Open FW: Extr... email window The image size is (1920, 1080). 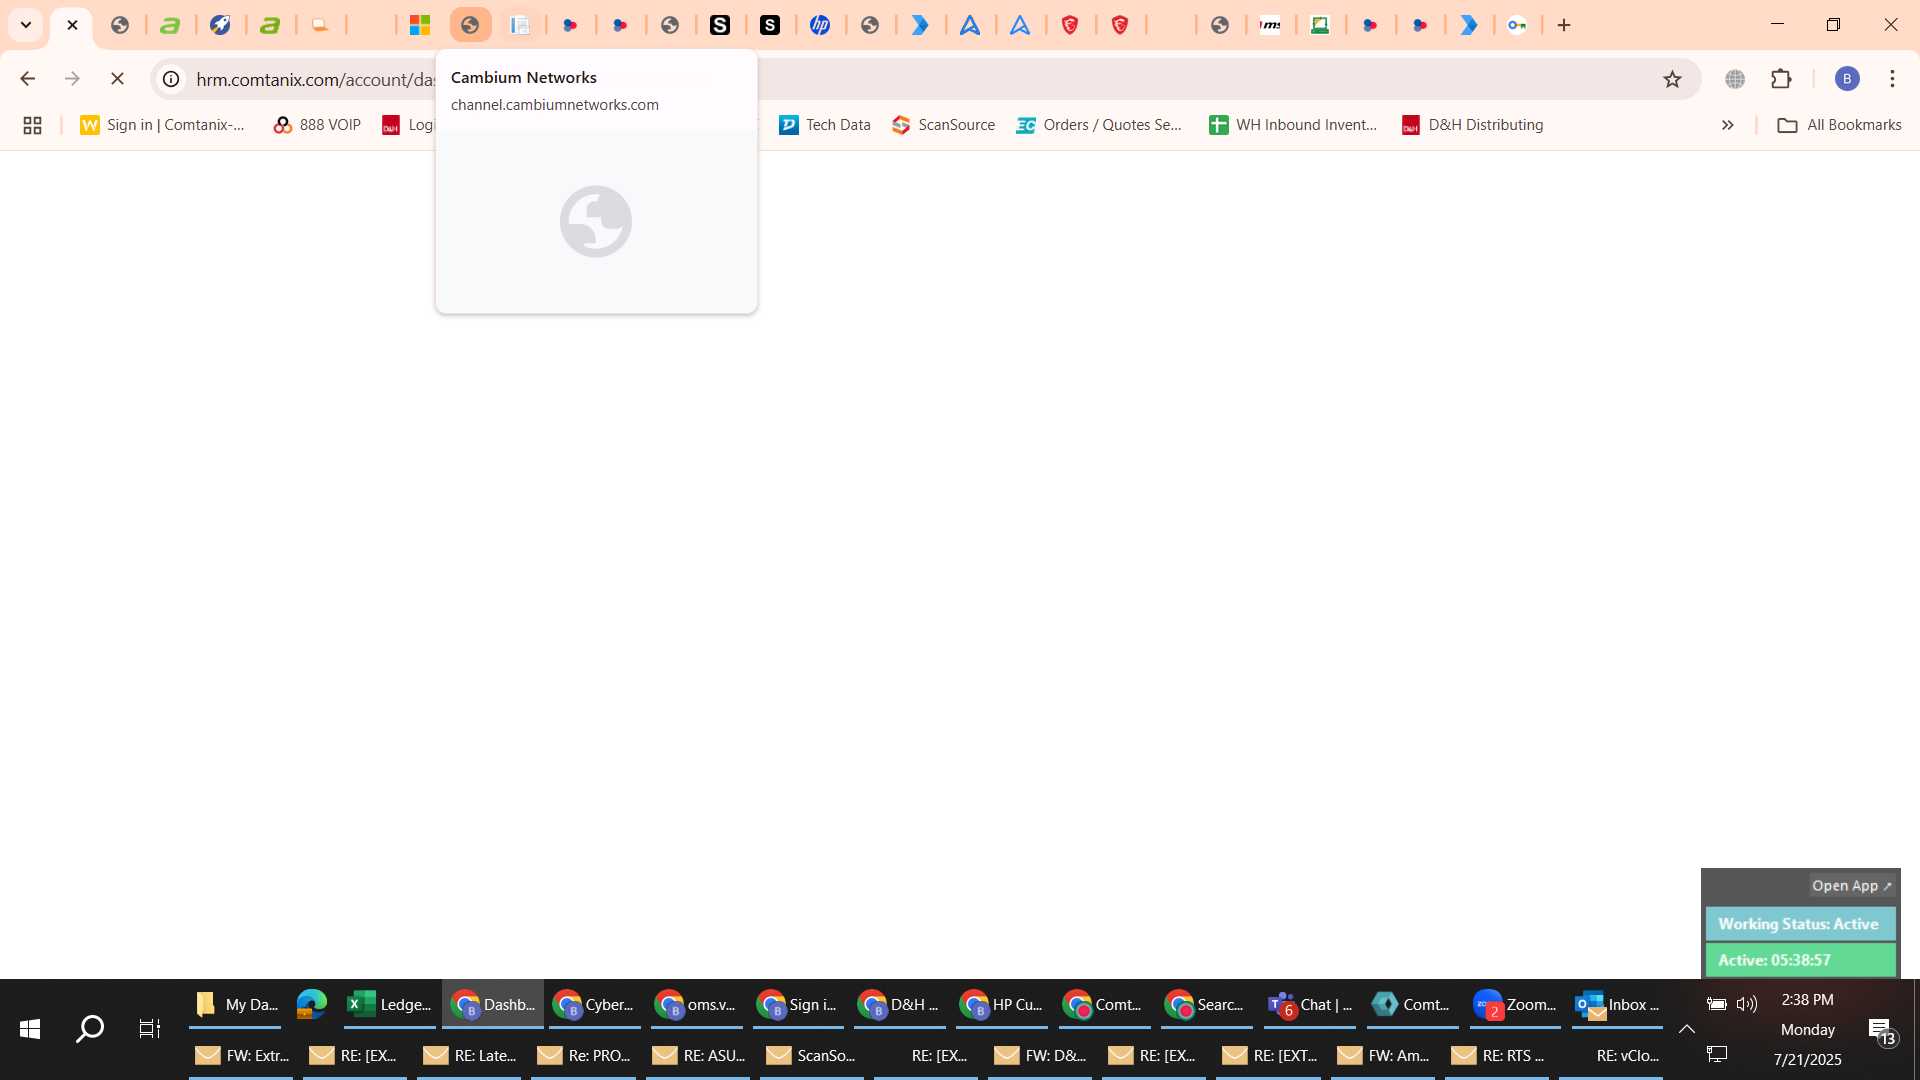pos(241,1056)
